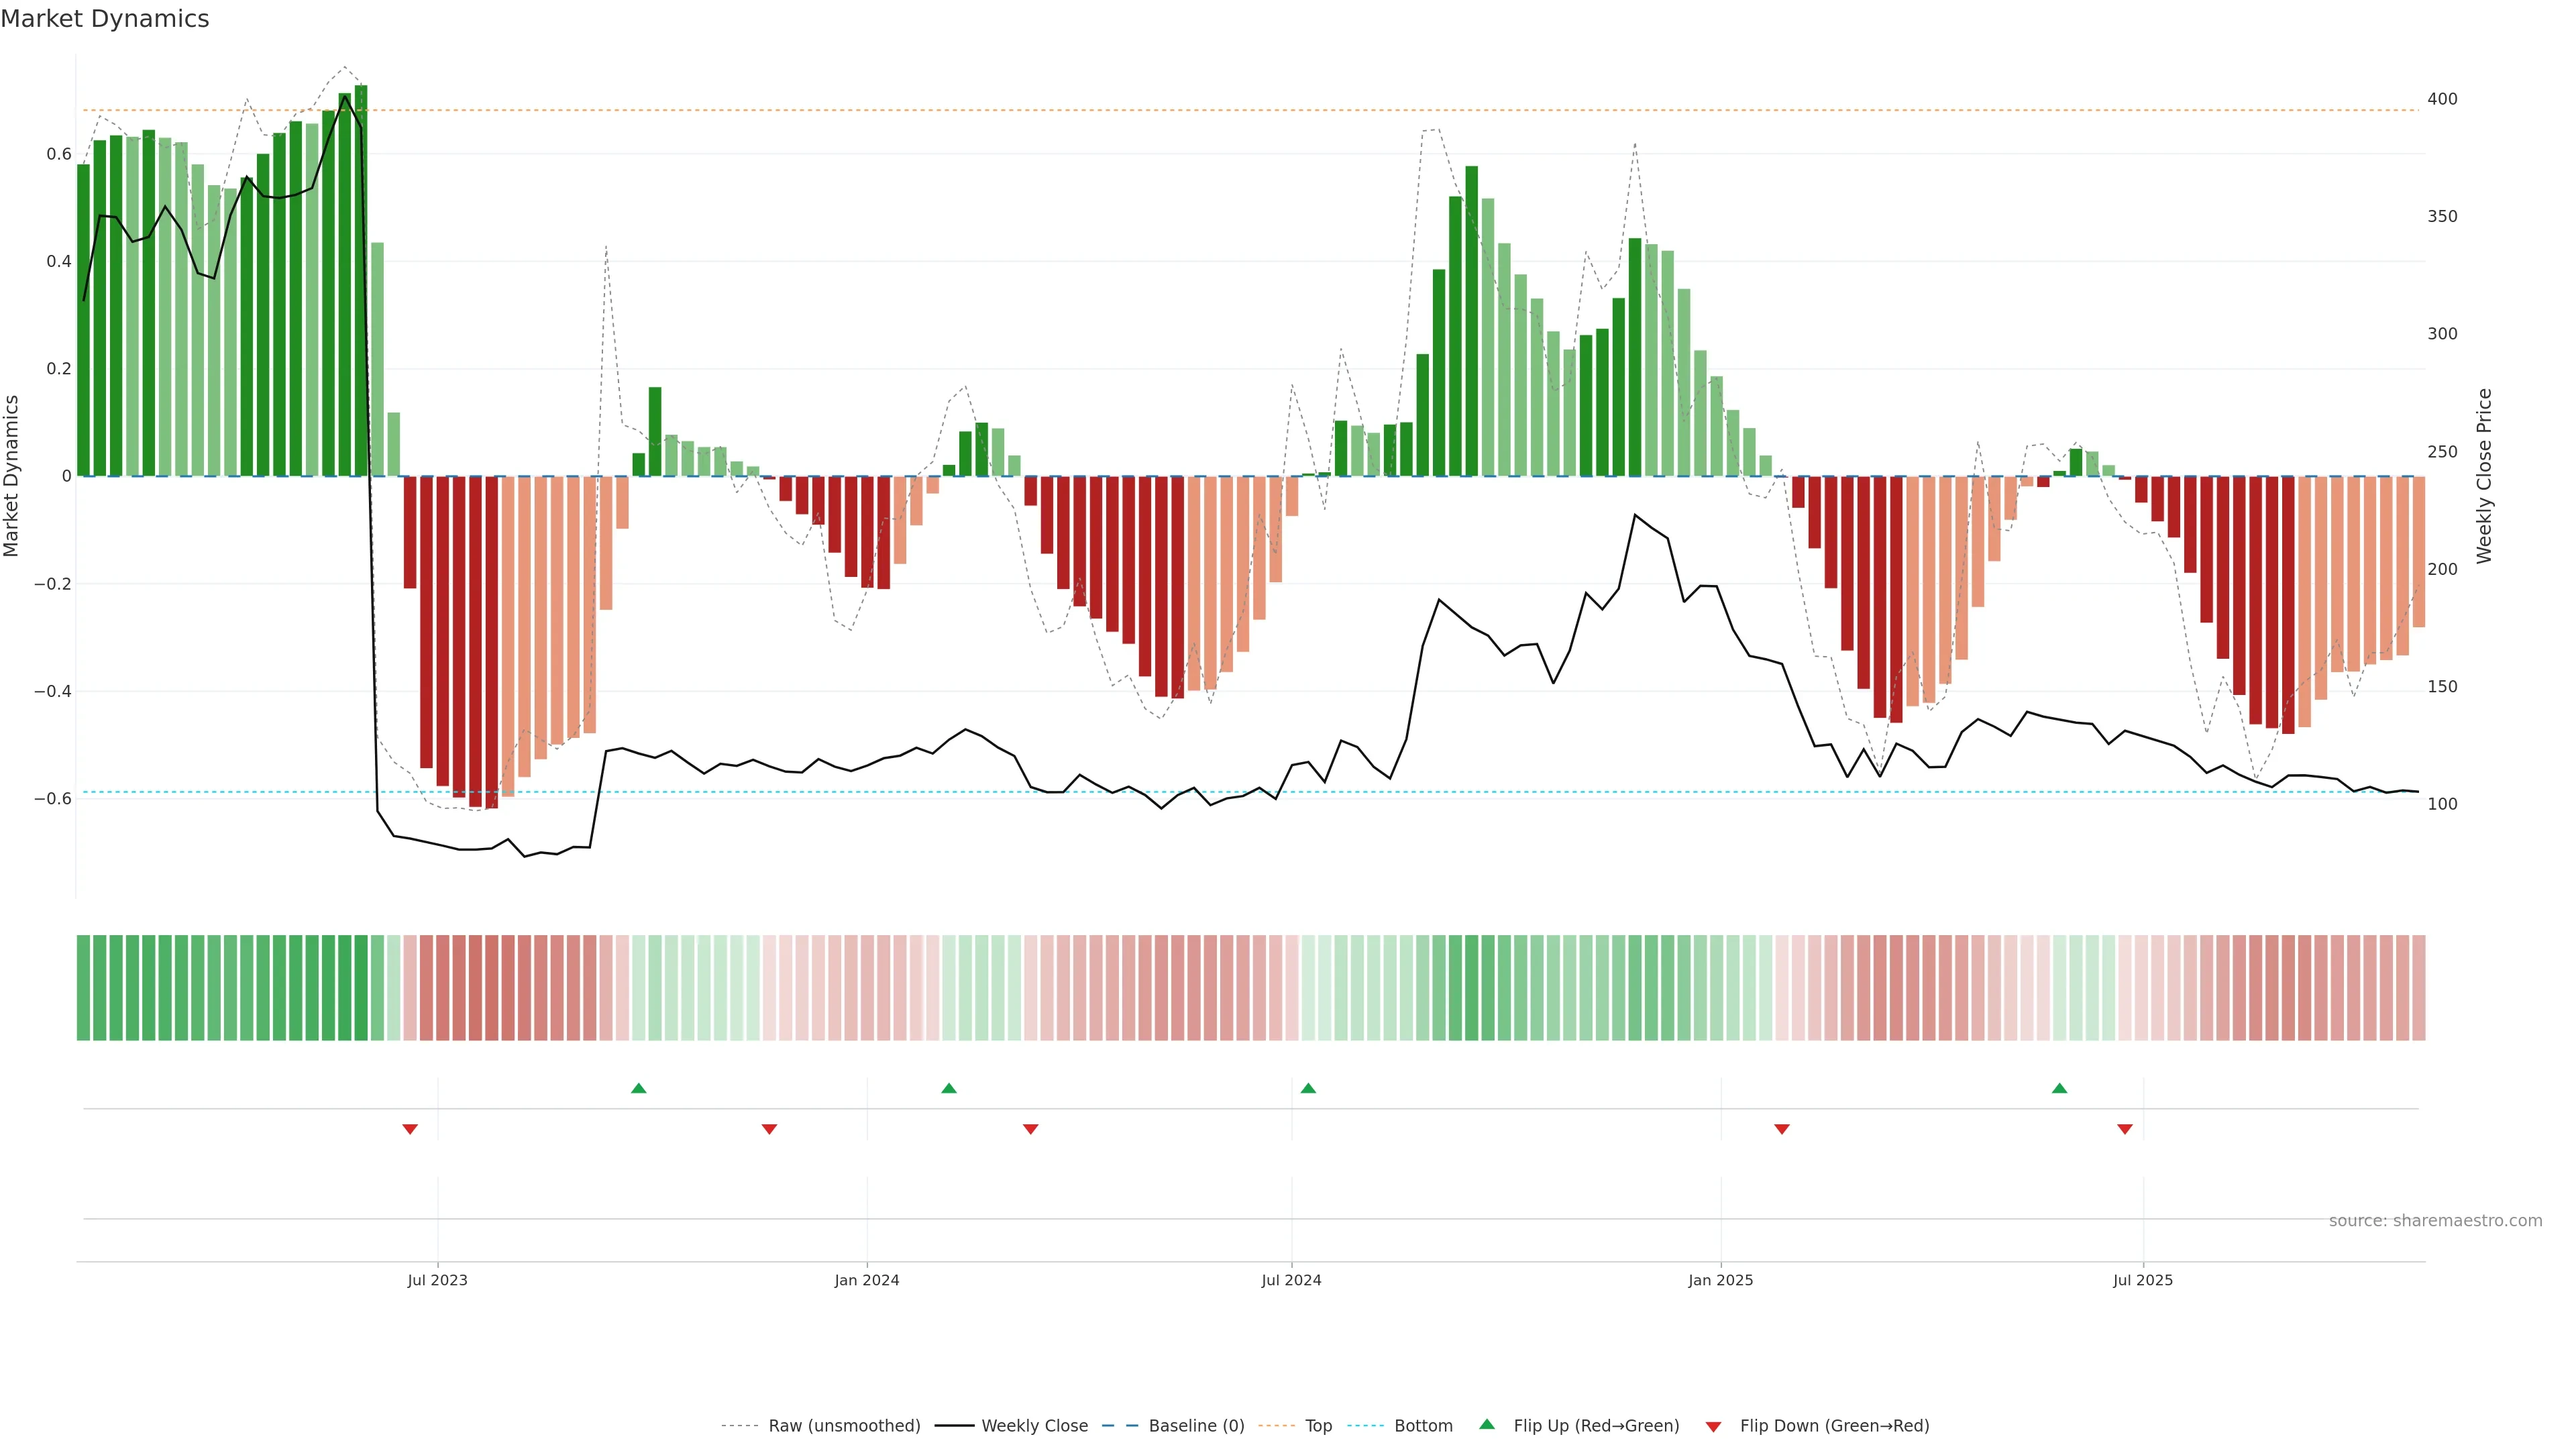Click the Top legend label
This screenshot has height=1449, width=2576.
(1318, 1426)
